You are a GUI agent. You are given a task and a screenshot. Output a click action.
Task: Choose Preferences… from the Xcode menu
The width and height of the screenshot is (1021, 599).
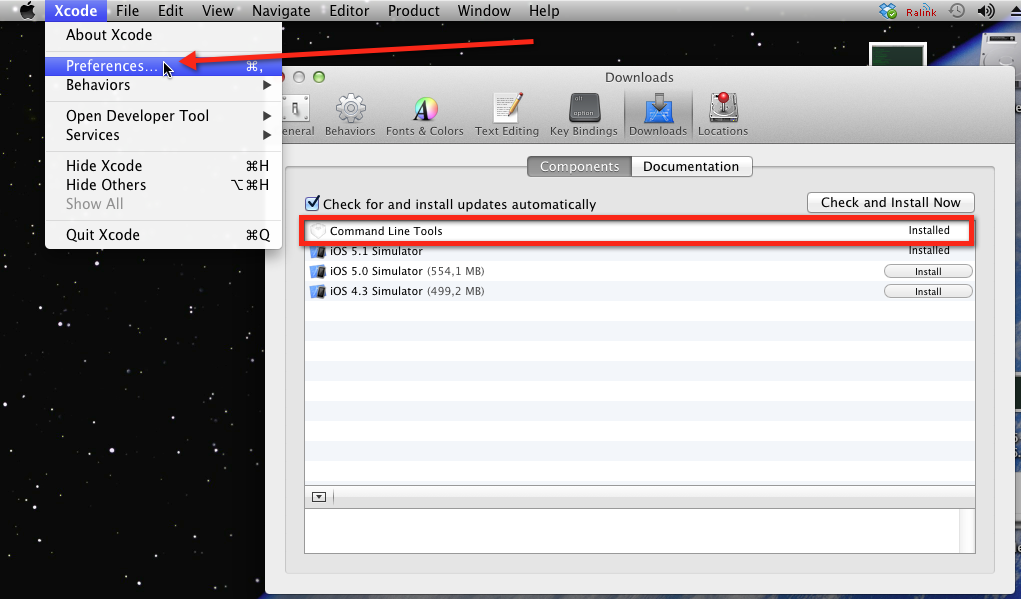112,66
